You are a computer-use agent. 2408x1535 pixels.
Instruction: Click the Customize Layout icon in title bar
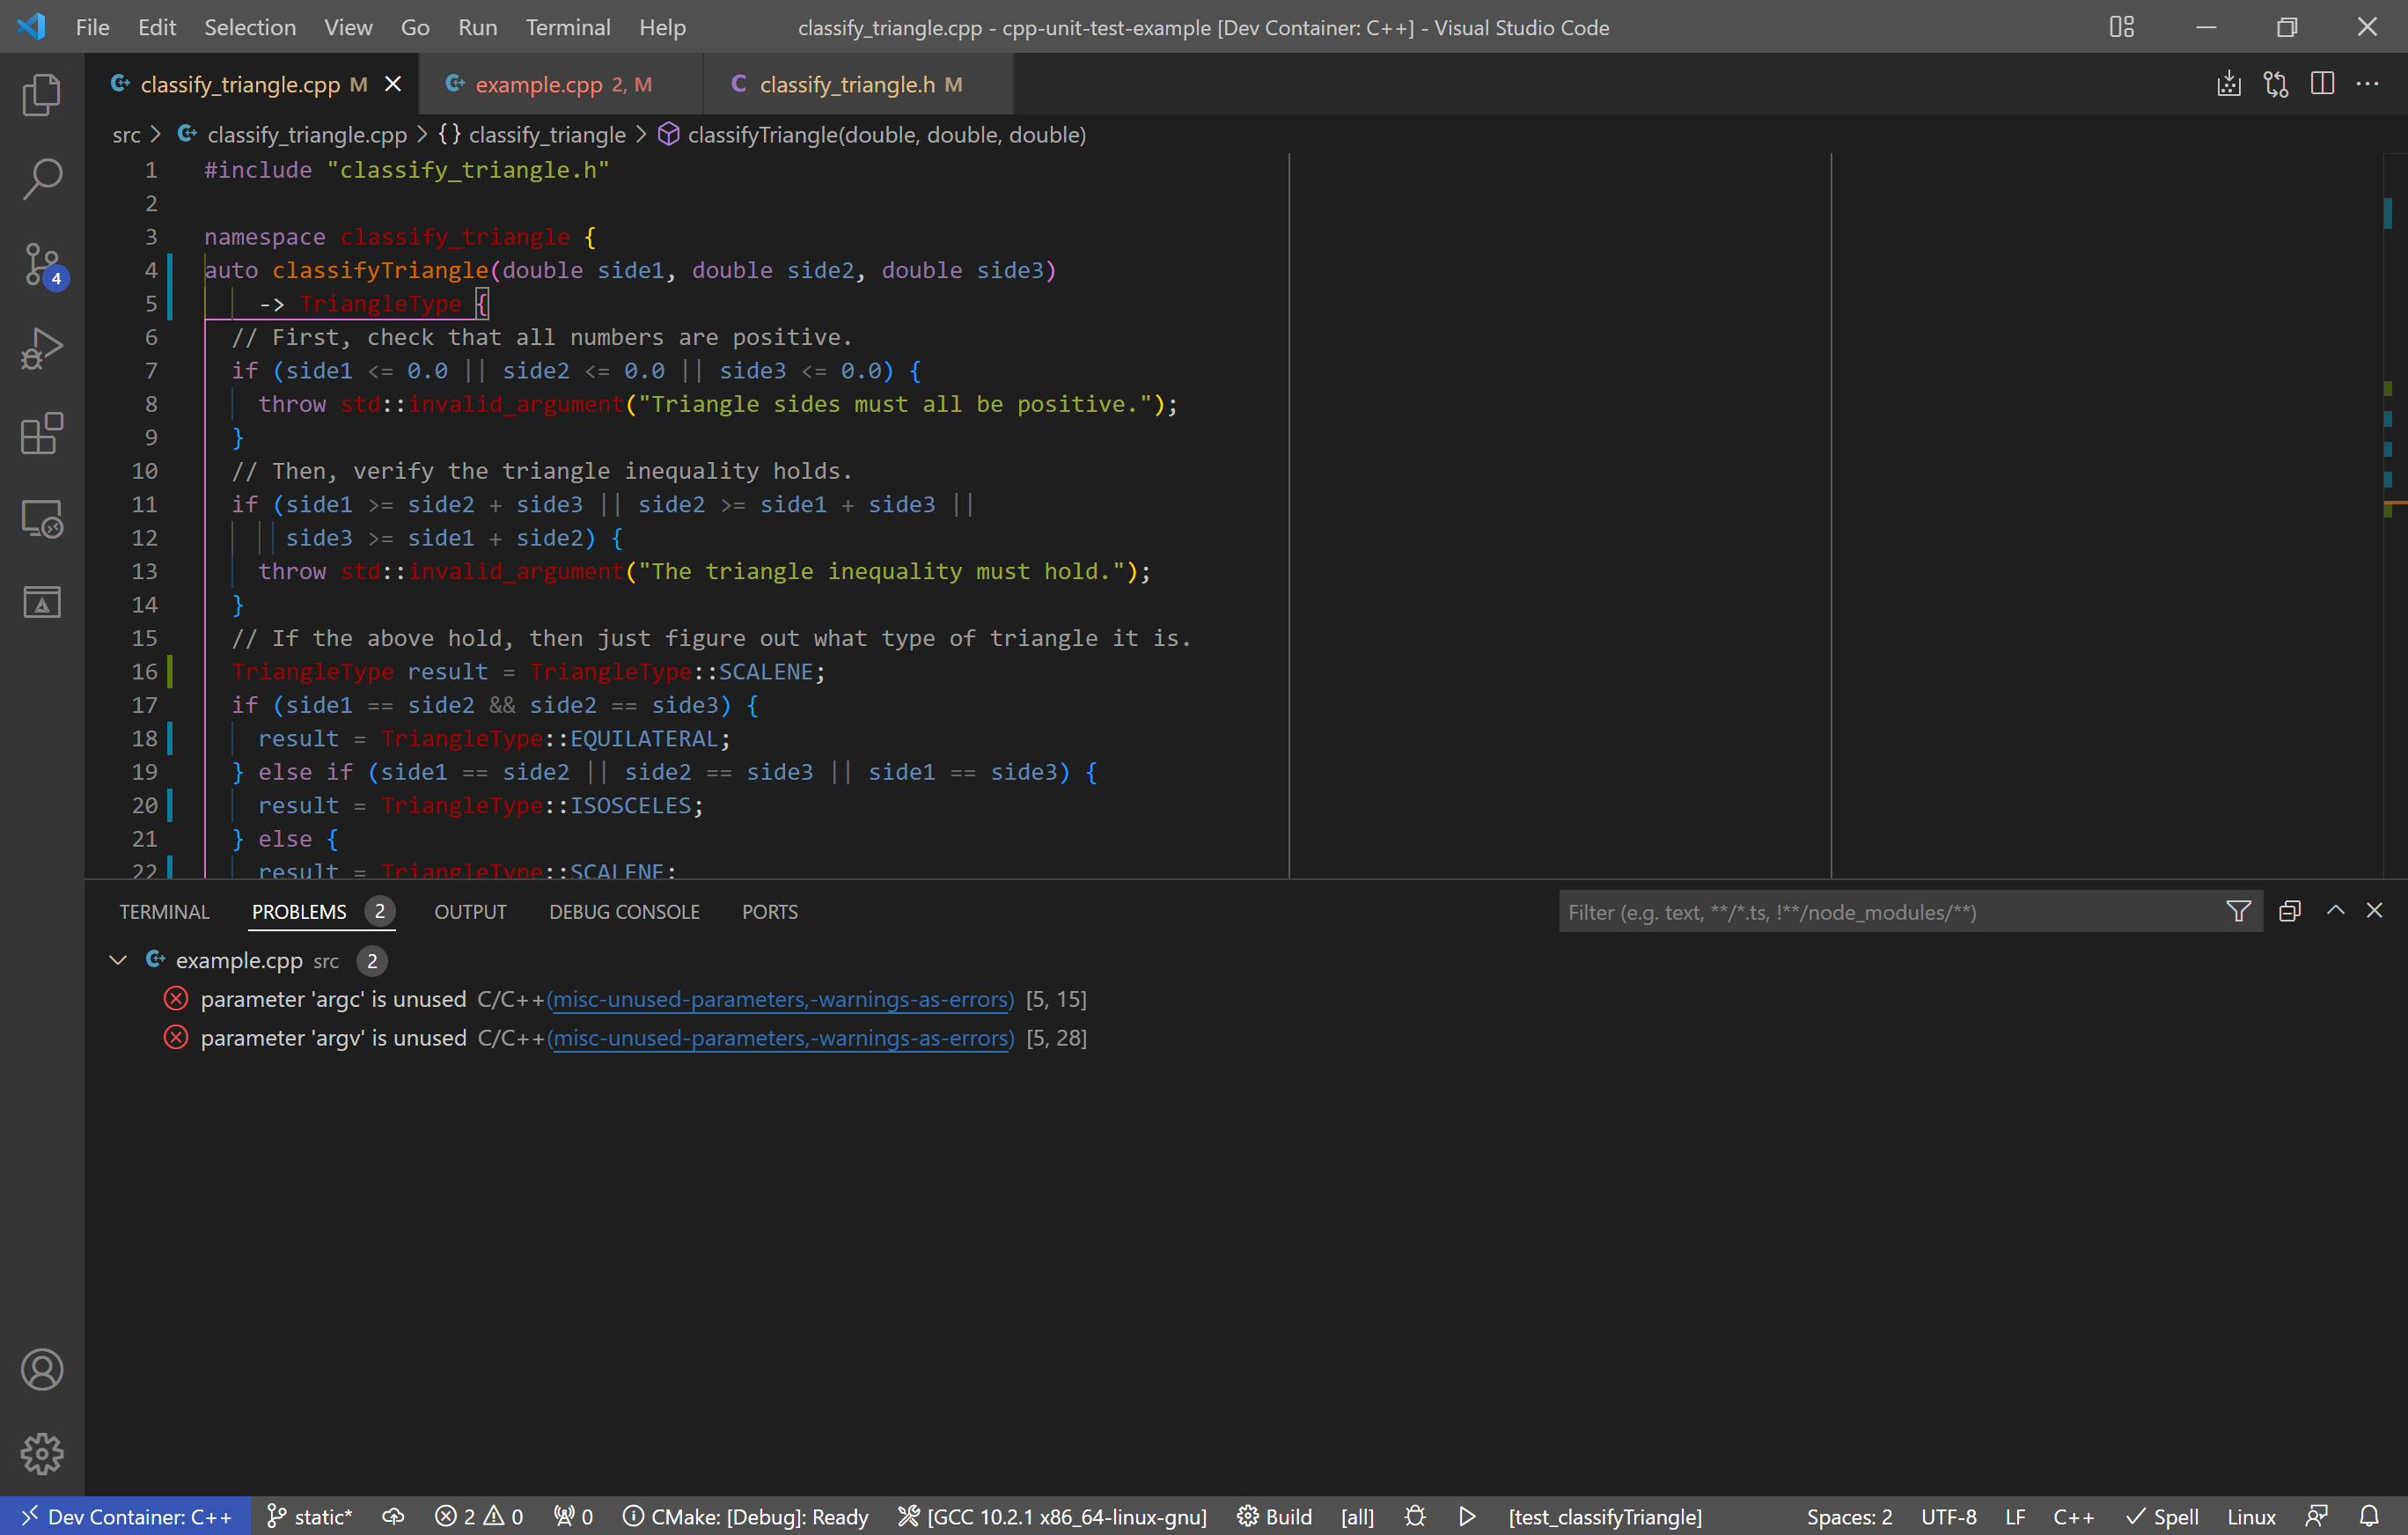(2121, 27)
